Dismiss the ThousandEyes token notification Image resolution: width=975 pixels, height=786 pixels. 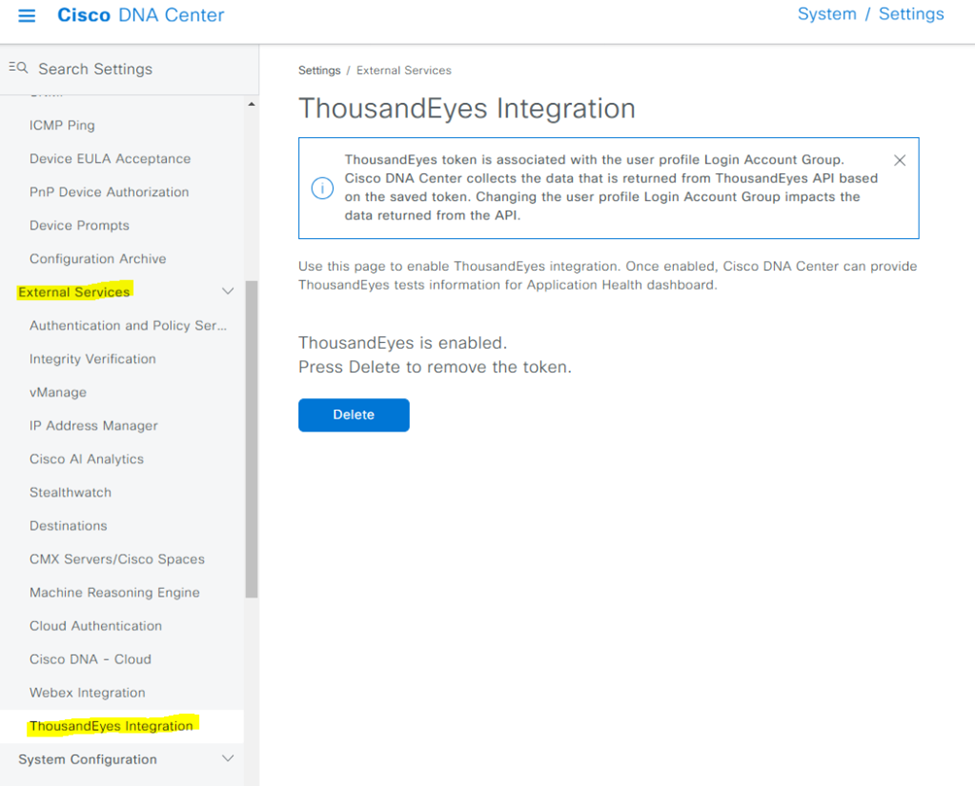pos(899,159)
